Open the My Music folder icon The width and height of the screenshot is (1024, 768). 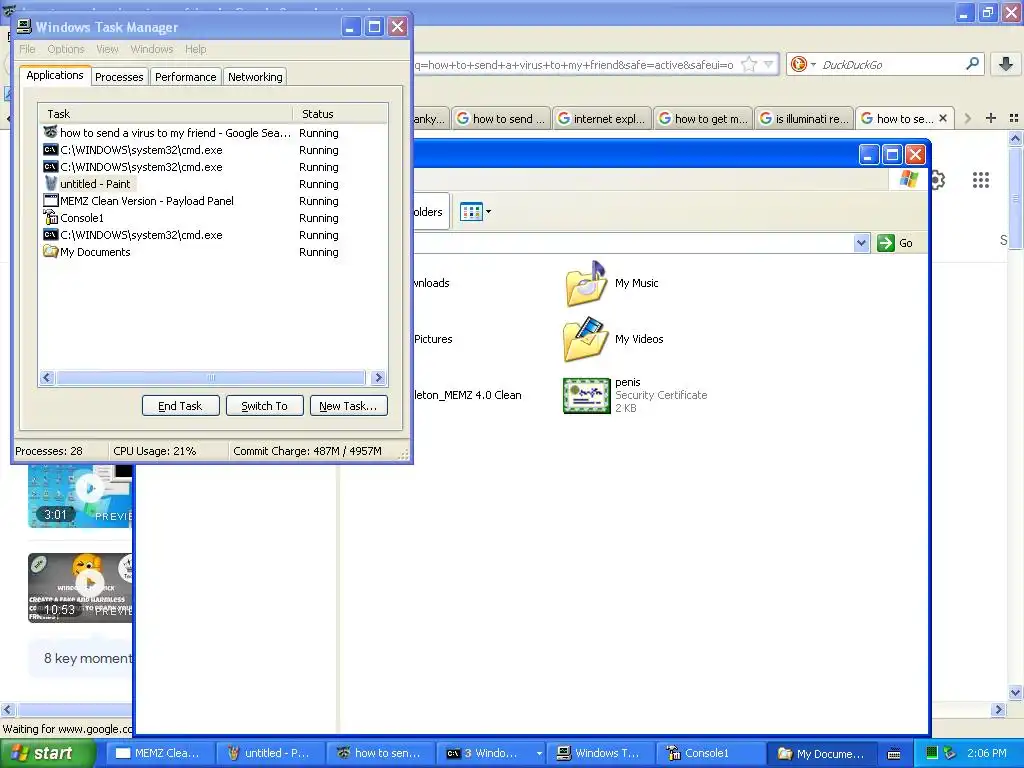pyautogui.click(x=585, y=283)
